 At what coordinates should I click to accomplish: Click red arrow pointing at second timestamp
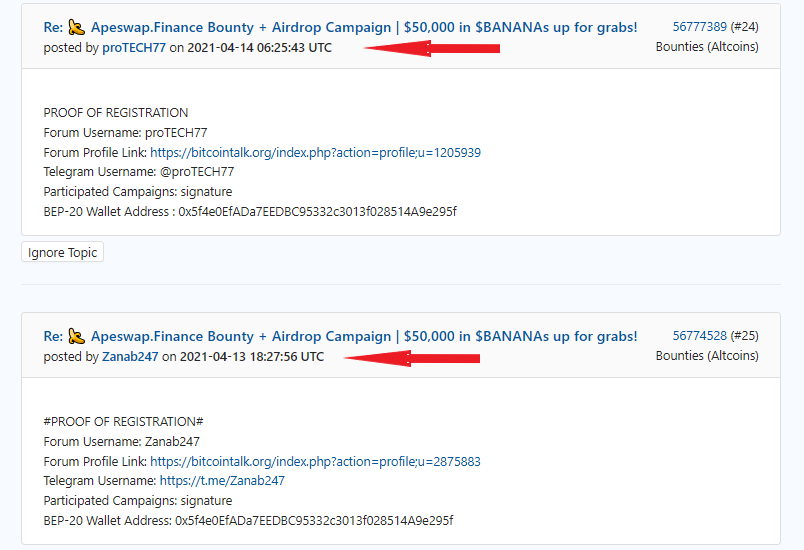(412, 358)
